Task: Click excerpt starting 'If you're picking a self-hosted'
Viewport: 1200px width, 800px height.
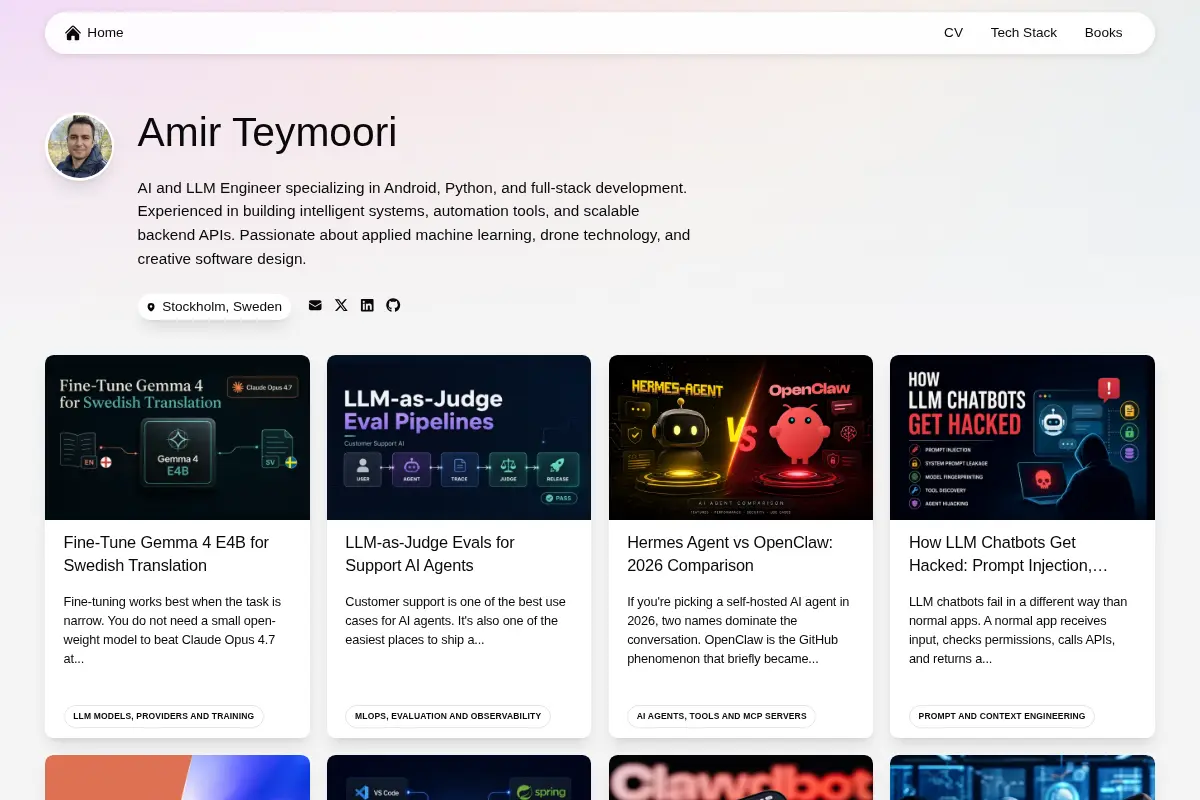Action: pyautogui.click(x=738, y=630)
